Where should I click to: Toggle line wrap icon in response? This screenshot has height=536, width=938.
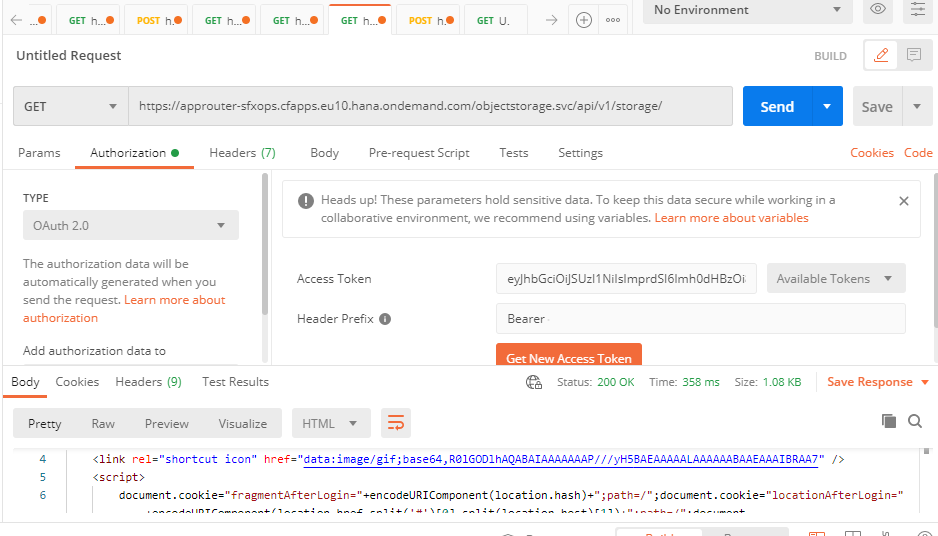(395, 424)
